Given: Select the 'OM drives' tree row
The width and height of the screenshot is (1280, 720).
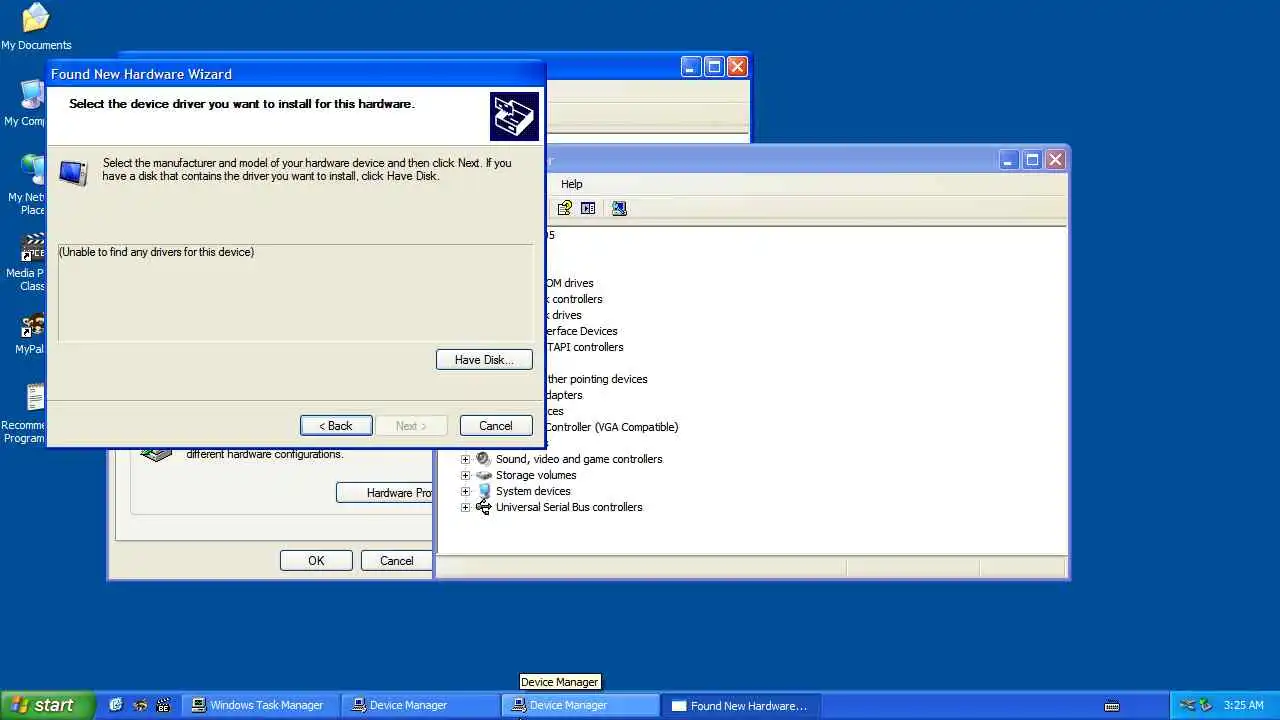Looking at the screenshot, I should (x=569, y=283).
